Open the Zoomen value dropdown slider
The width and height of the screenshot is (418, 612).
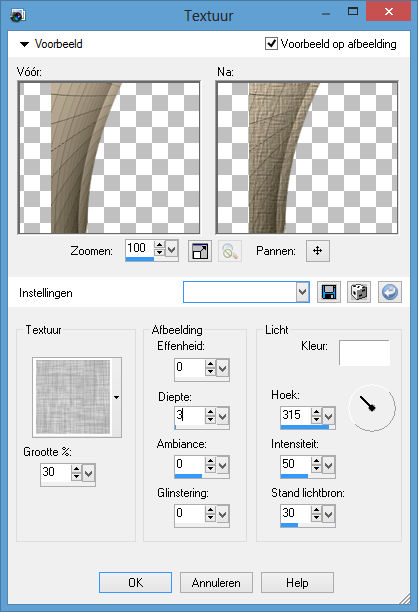click(x=171, y=249)
